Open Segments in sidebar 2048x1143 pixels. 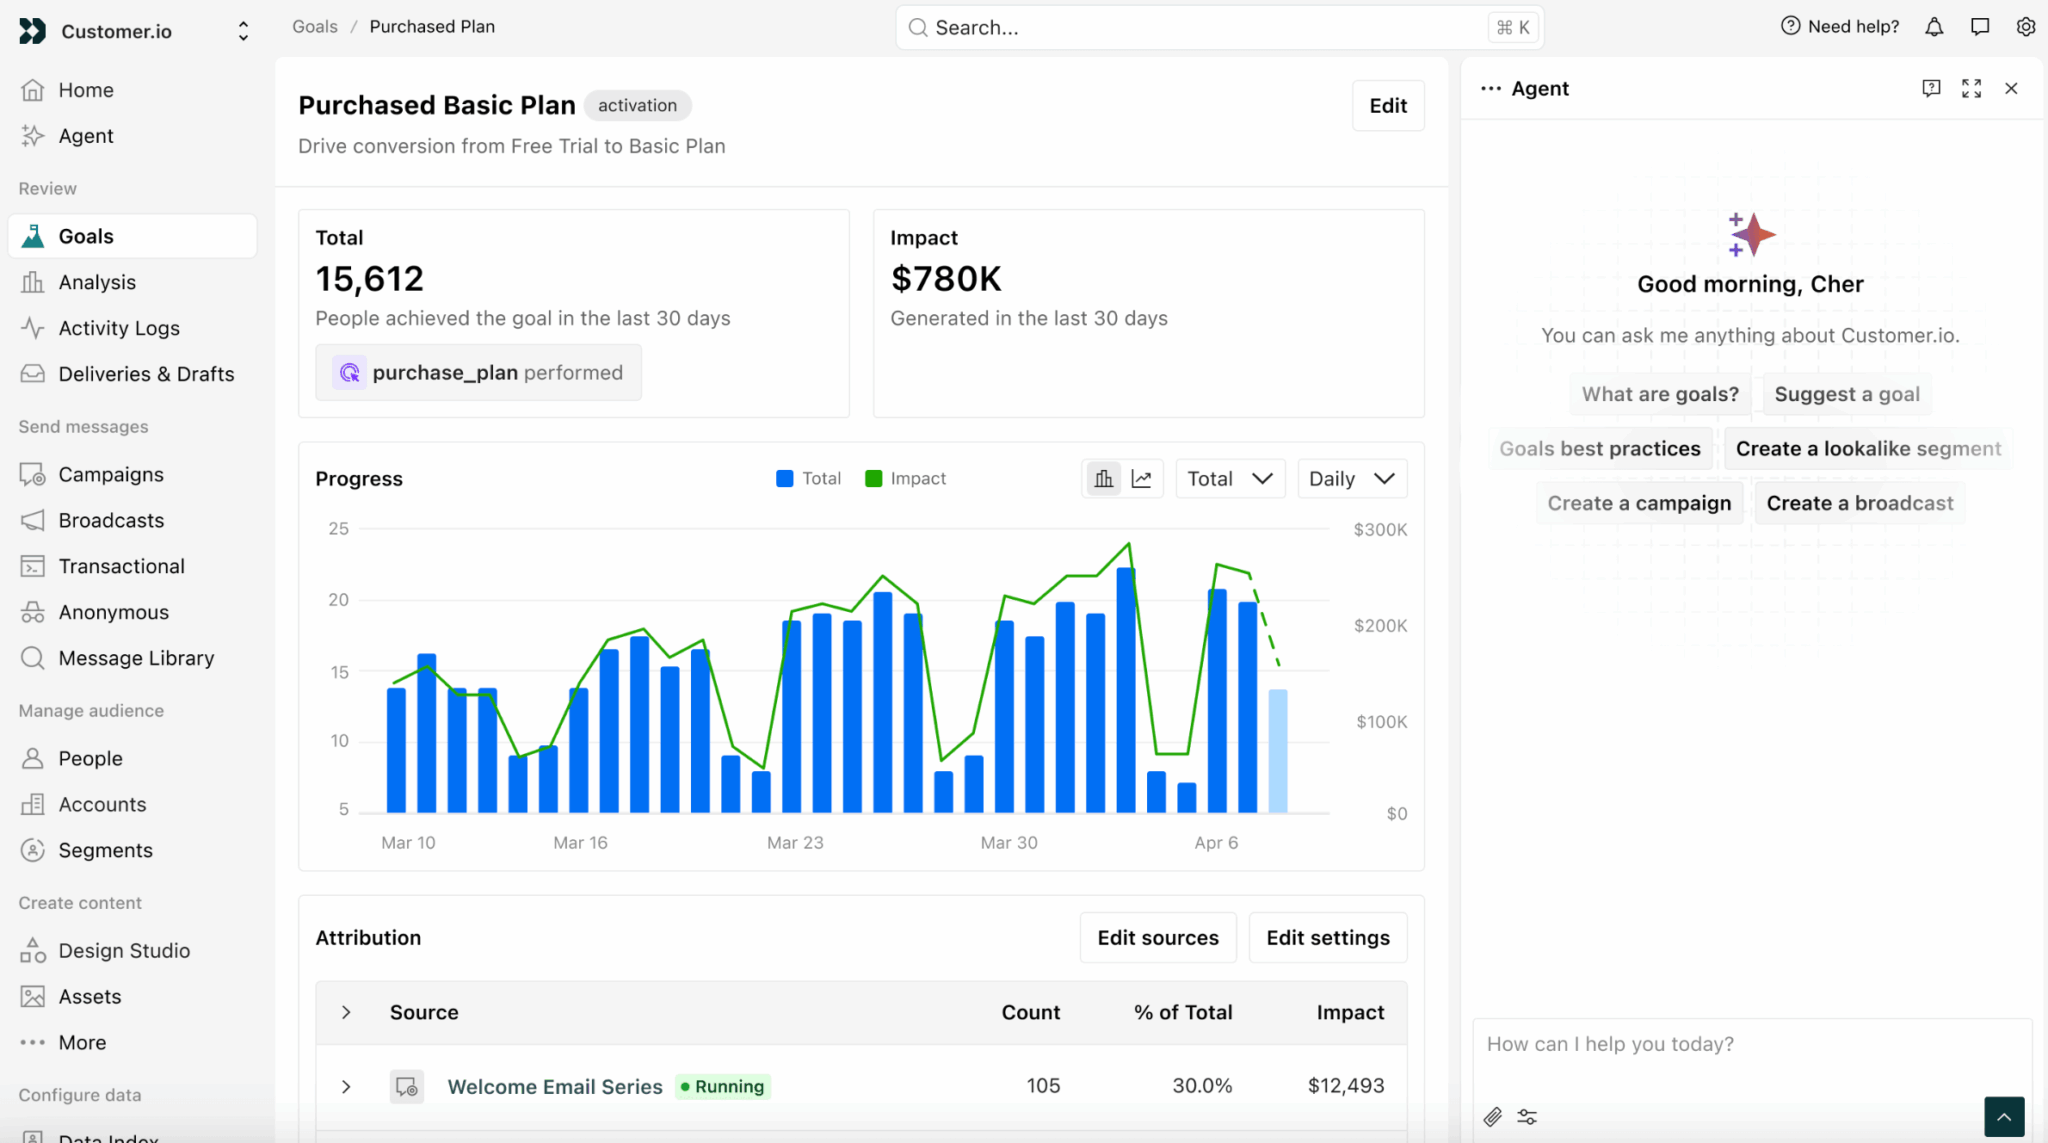(x=132, y=850)
